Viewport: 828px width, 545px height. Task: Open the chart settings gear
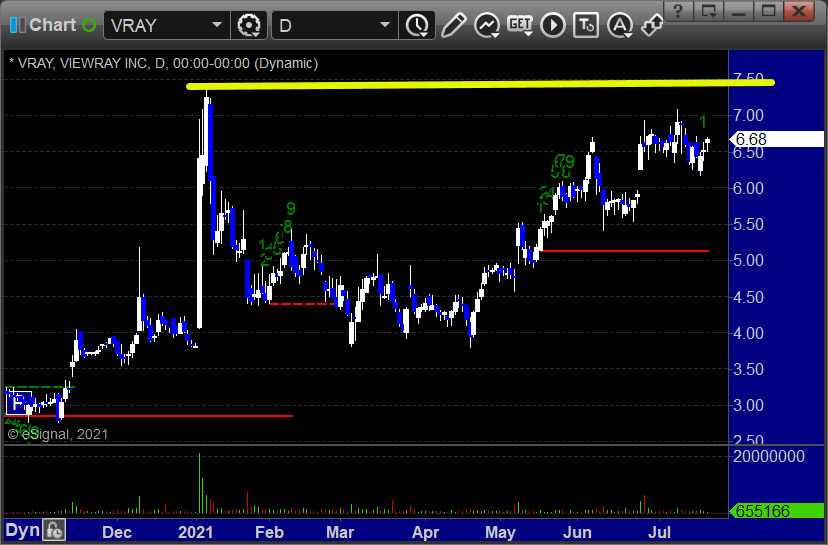(x=248, y=25)
